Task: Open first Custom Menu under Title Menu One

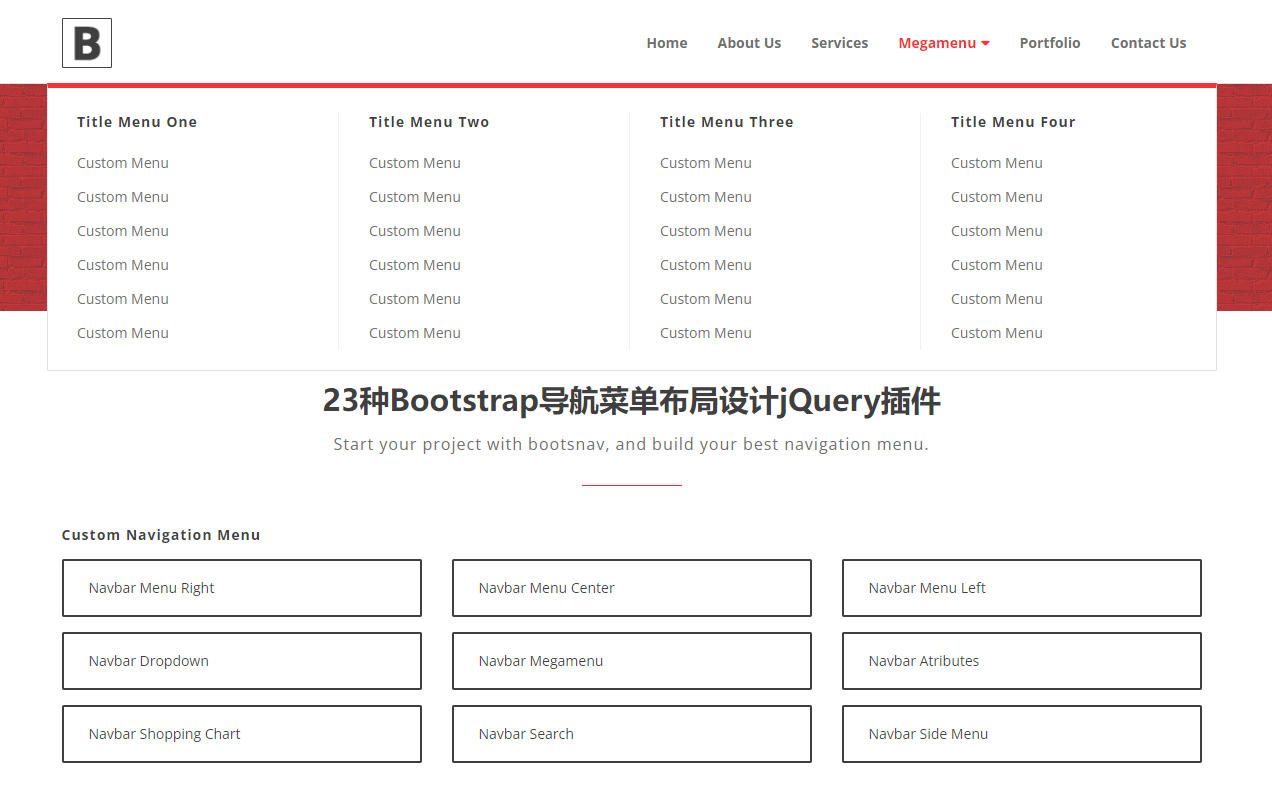Action: (x=123, y=163)
